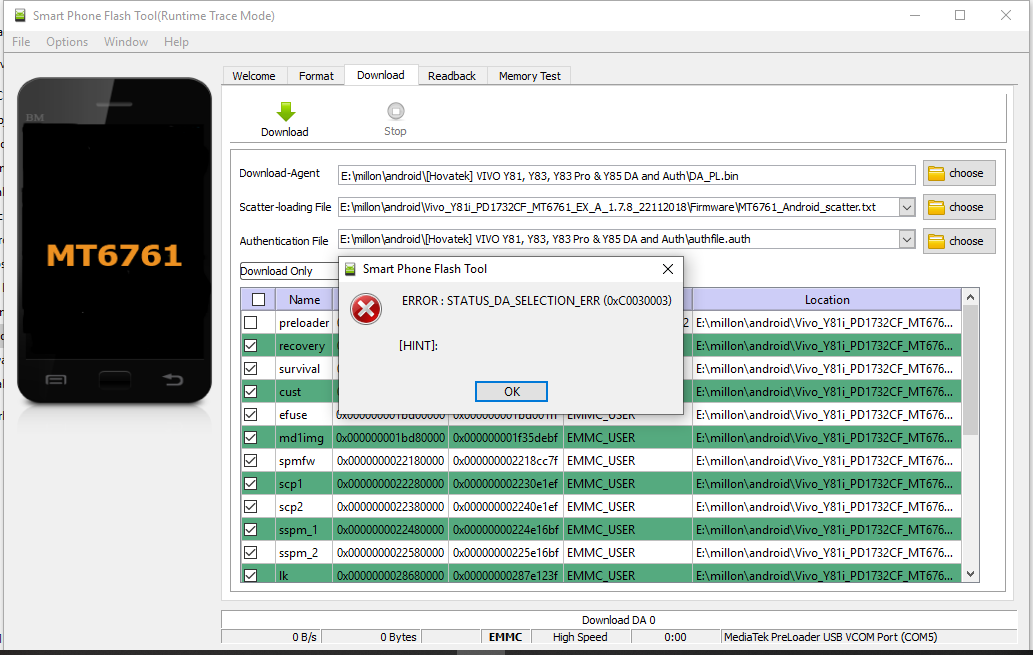Click the Download DA 0 progress bar
This screenshot has width=1033, height=655.
619,619
